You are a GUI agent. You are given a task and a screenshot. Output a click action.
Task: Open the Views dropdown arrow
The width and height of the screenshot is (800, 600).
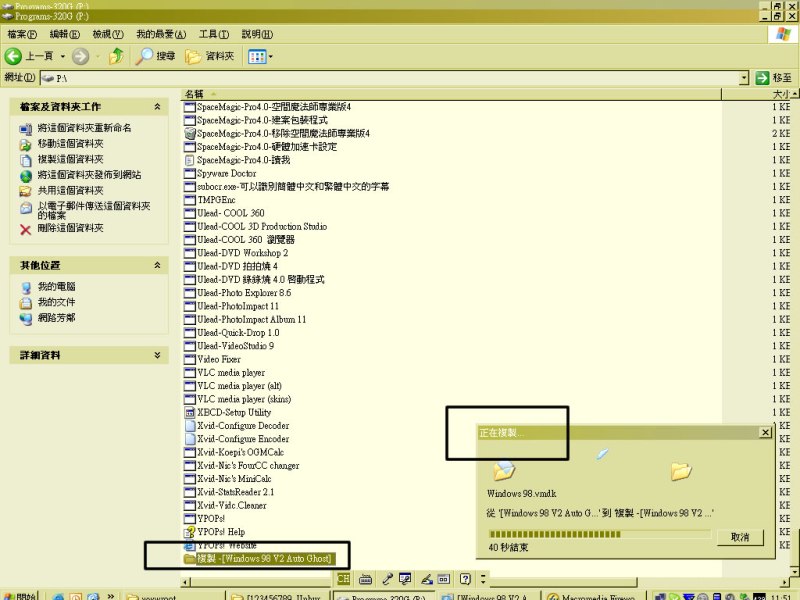[x=270, y=56]
